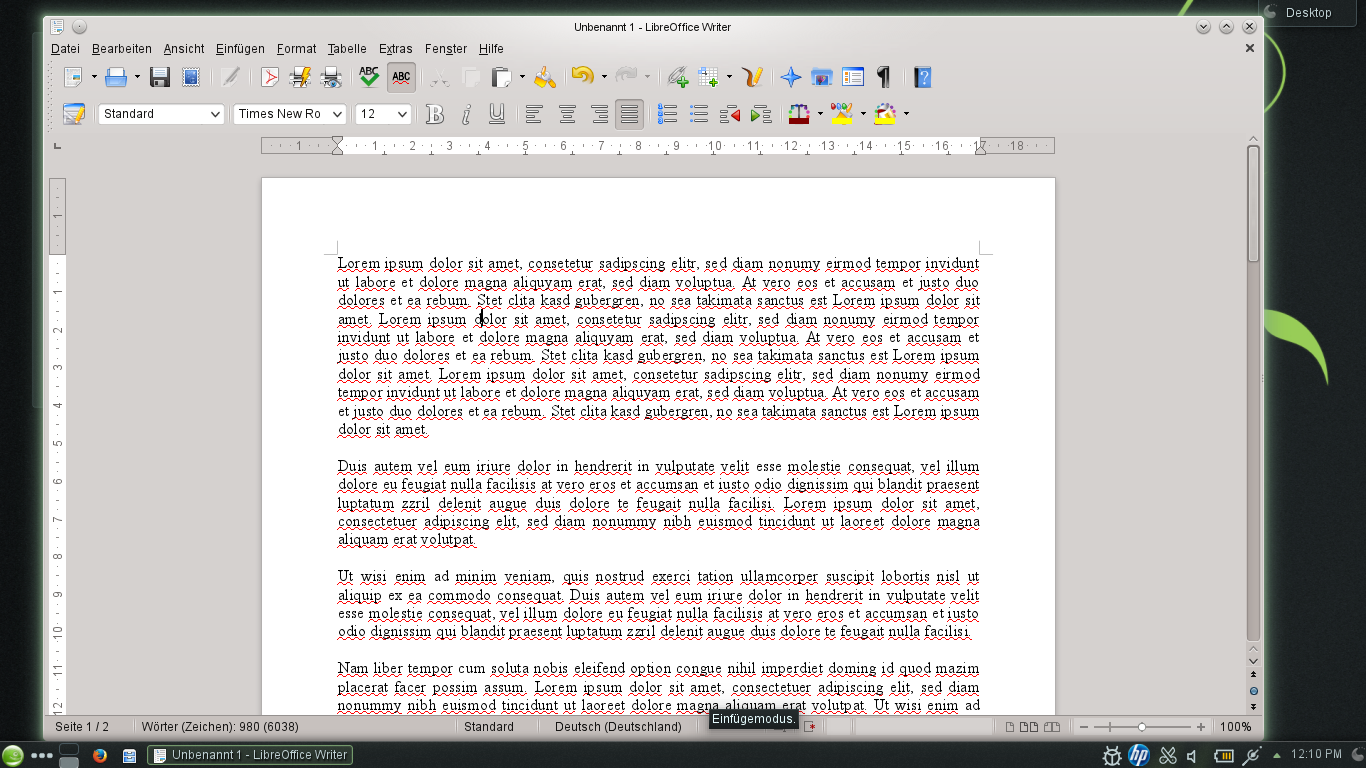Open Styles and Formatting window icon
Screen dimensions: 1366x768
click(74, 114)
